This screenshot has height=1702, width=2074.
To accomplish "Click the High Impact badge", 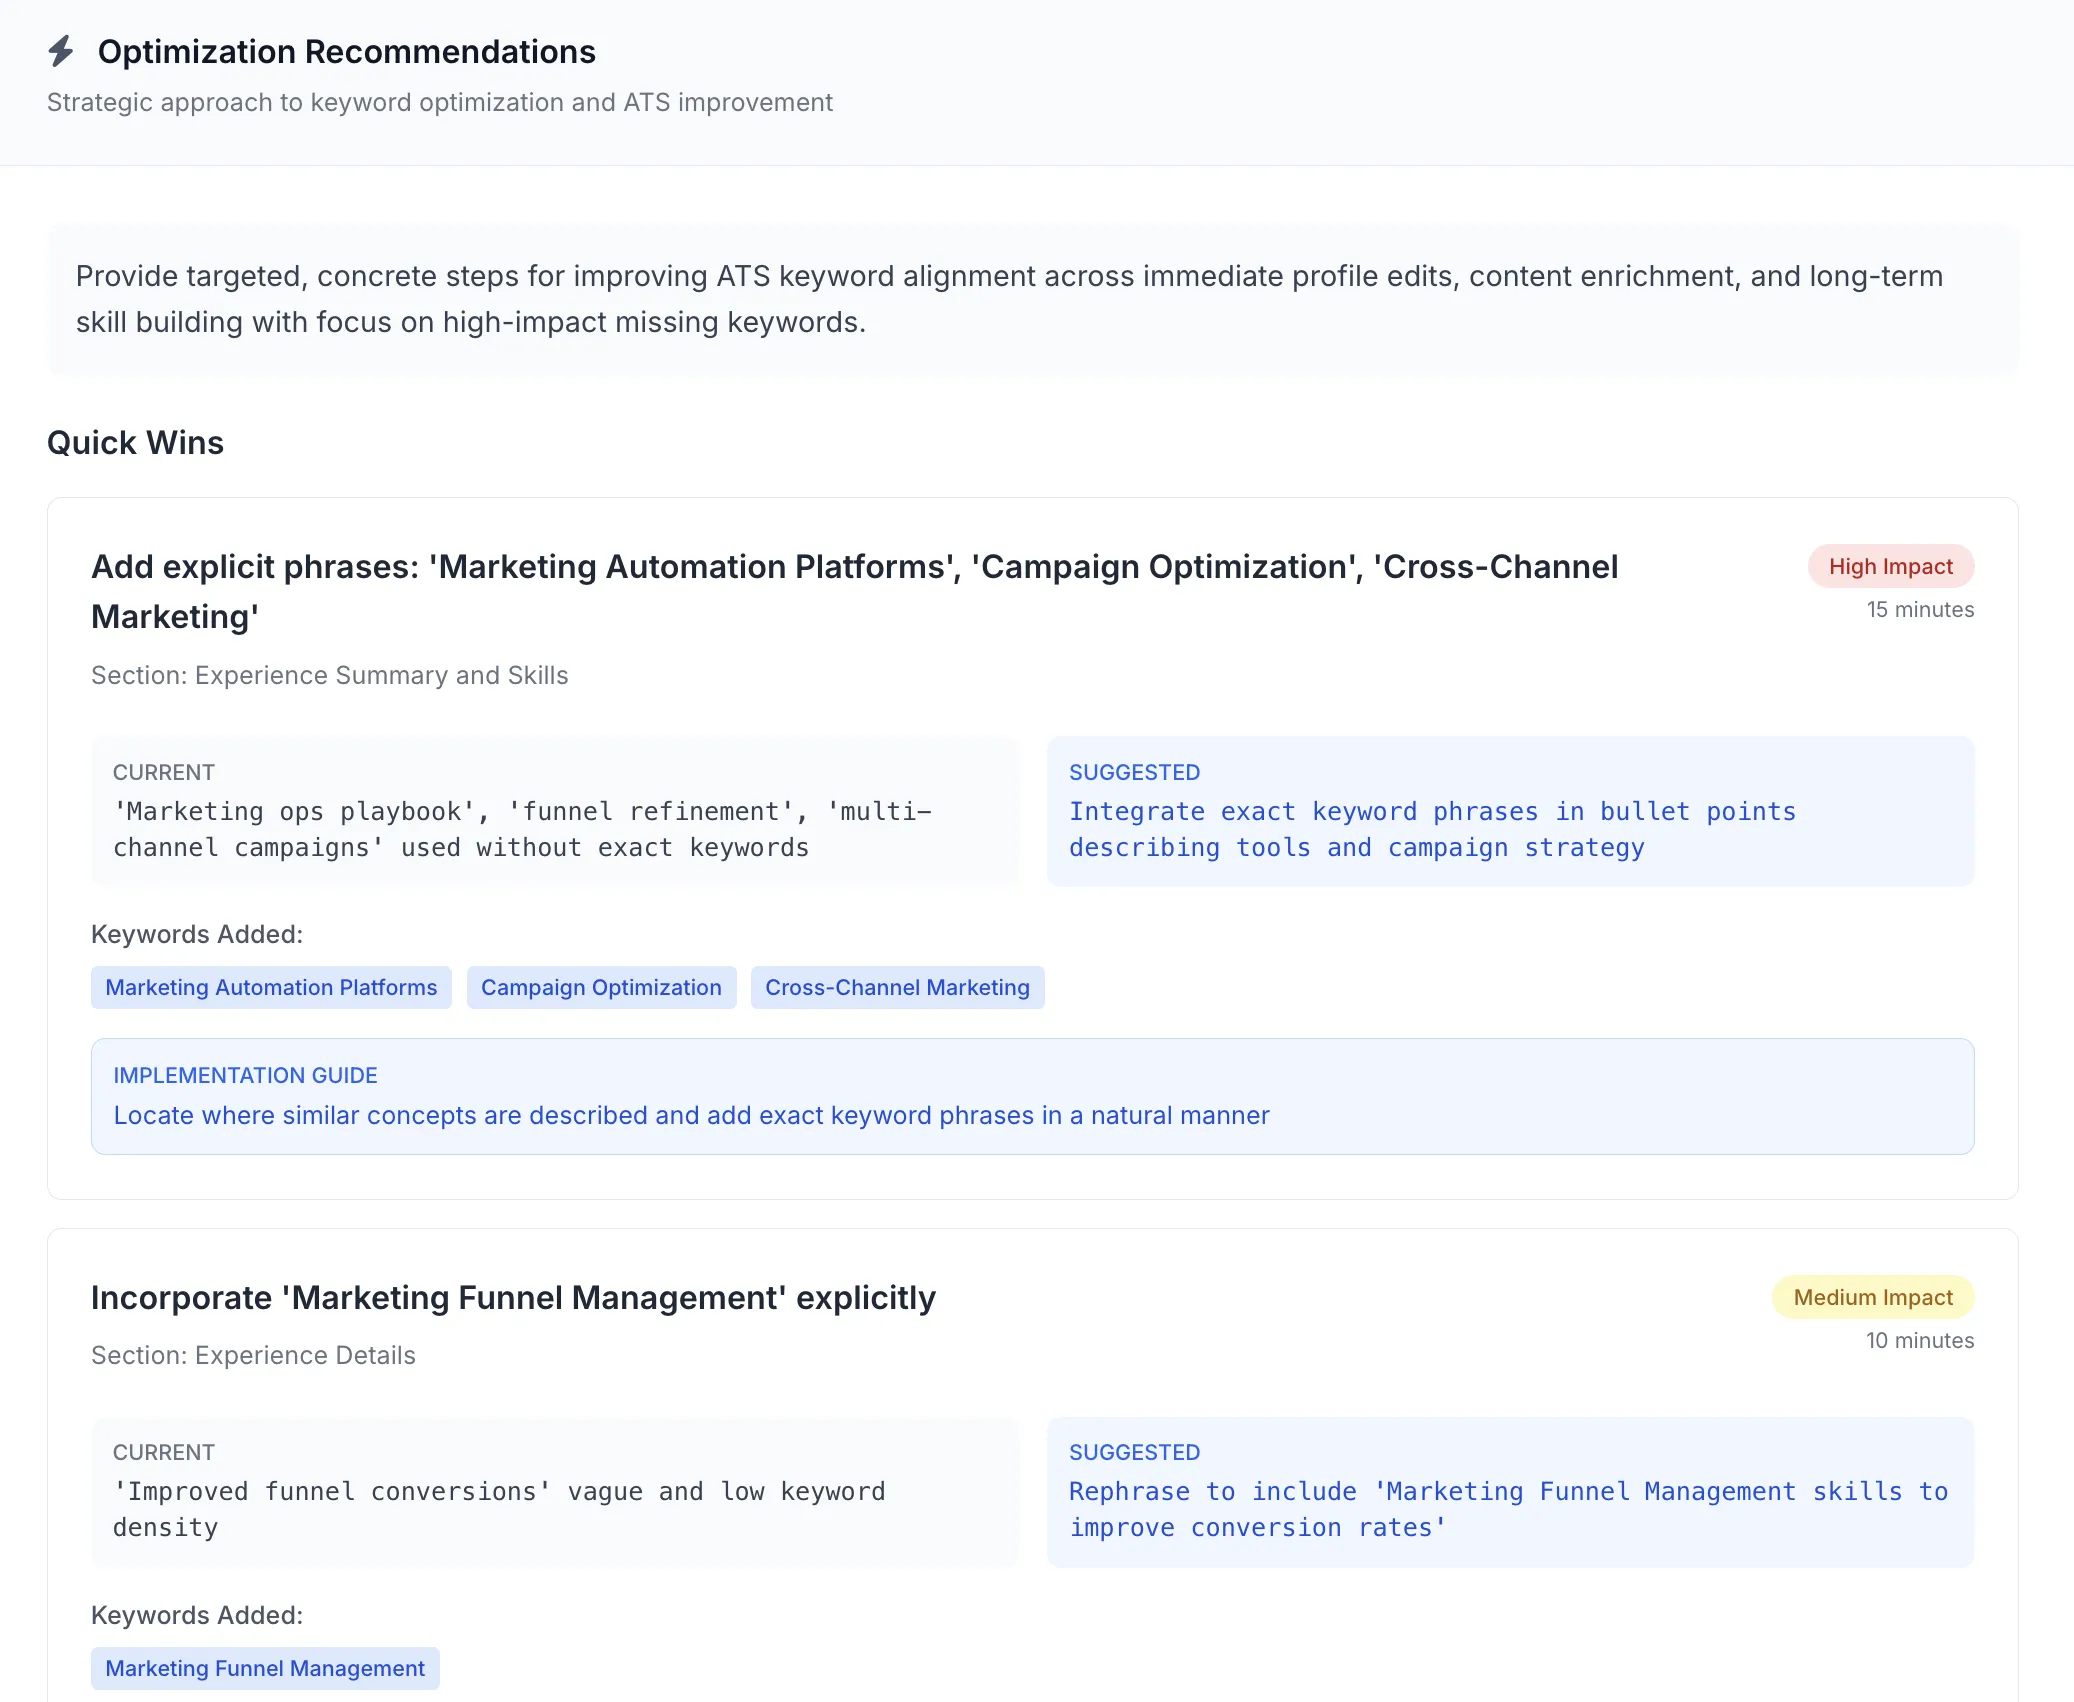I will pos(1890,566).
